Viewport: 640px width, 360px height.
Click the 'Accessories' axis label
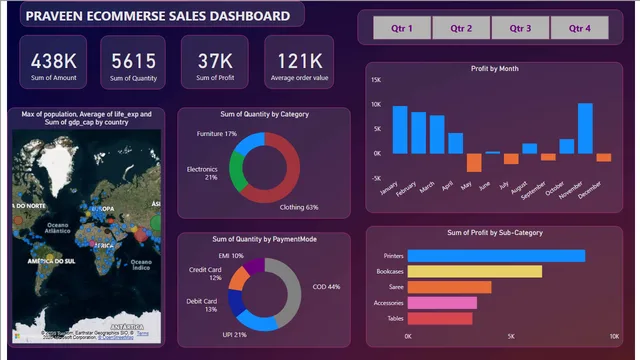click(389, 303)
